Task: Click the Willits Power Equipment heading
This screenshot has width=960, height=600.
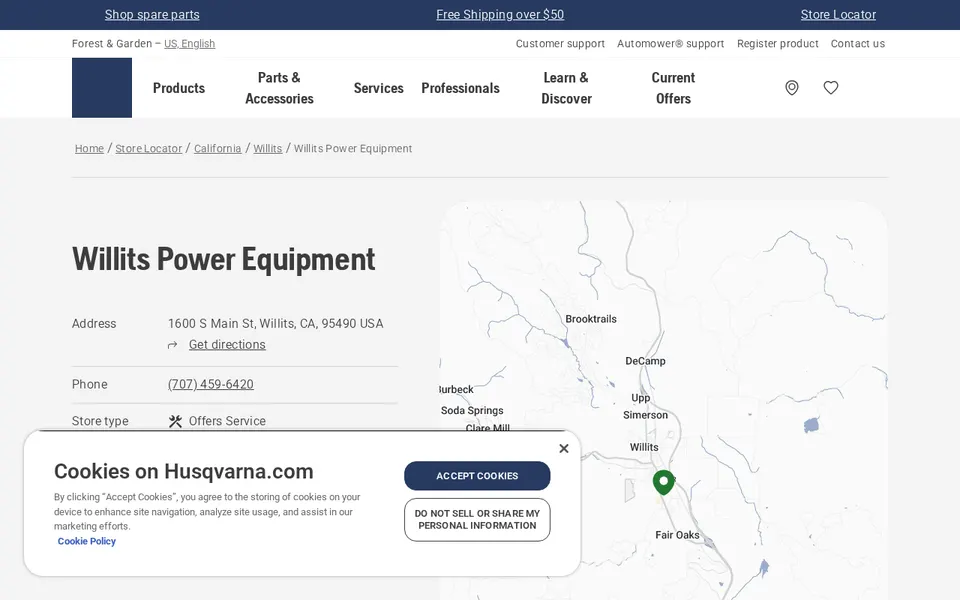Action: pos(223,259)
